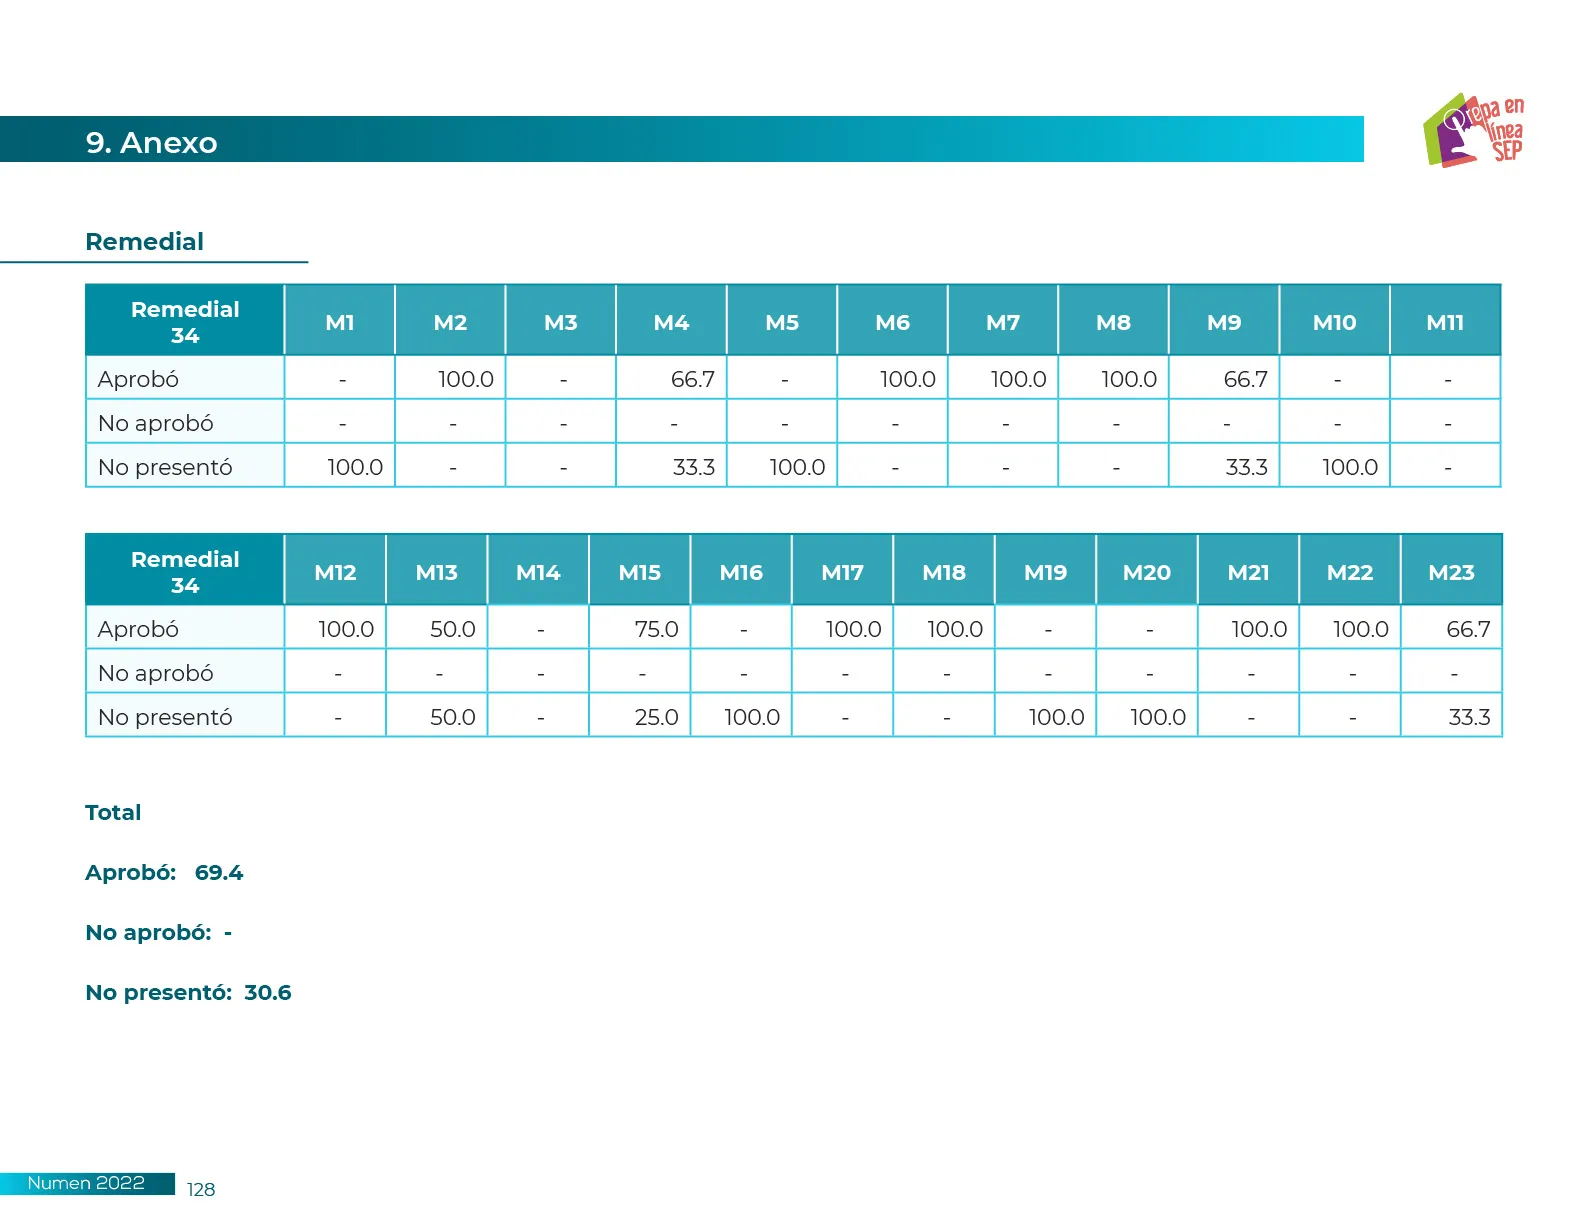
Task: Click the 9. Anexo header title
Action: (151, 143)
